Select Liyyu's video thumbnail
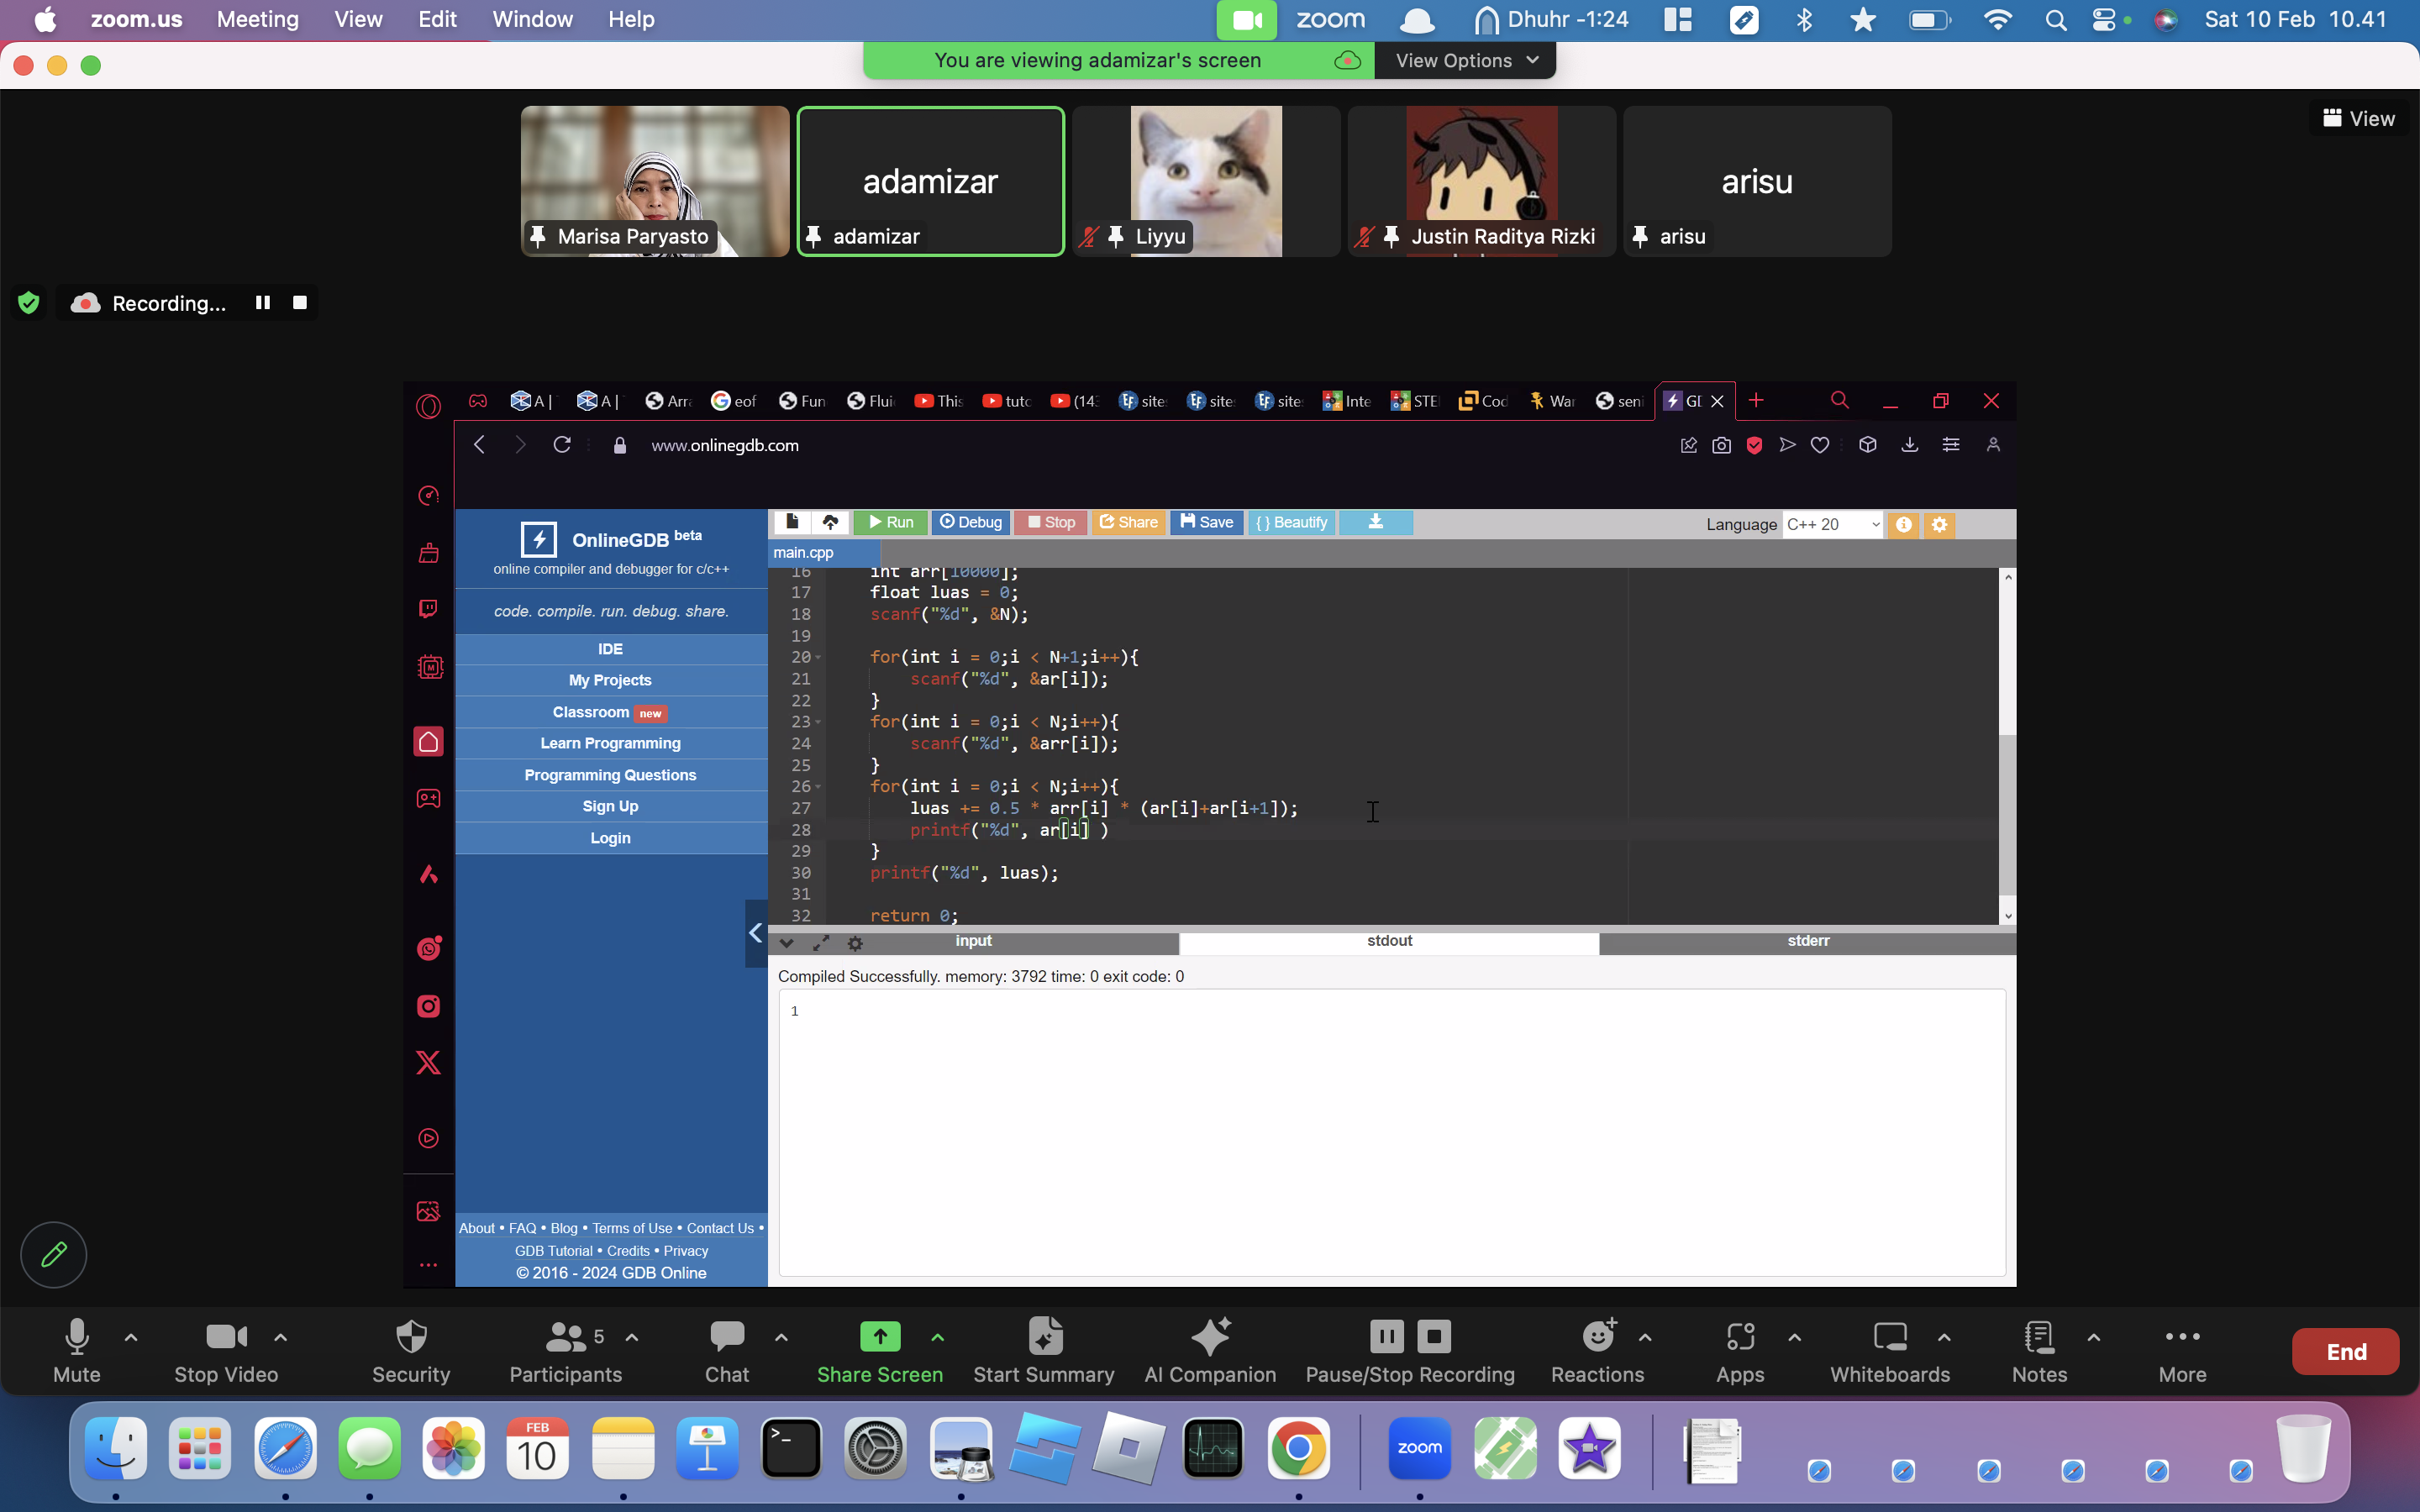This screenshot has width=2420, height=1512. tap(1206, 181)
